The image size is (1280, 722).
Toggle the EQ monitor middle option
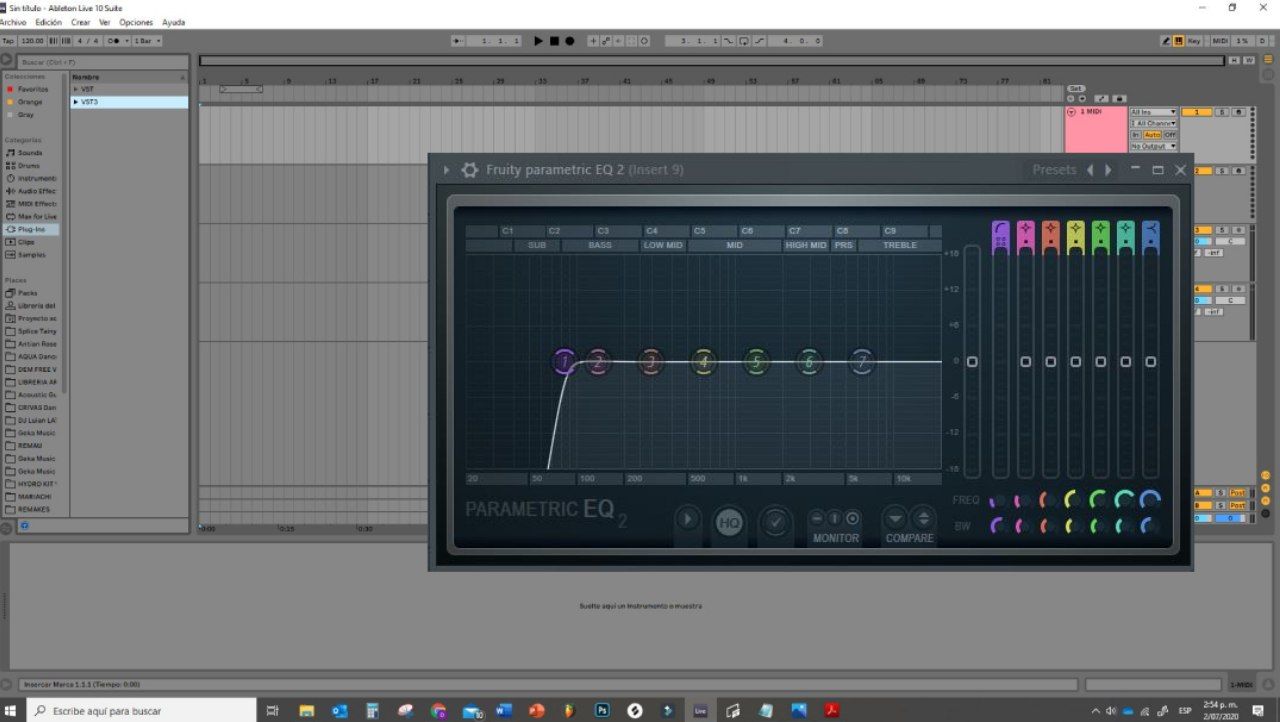coord(834,518)
